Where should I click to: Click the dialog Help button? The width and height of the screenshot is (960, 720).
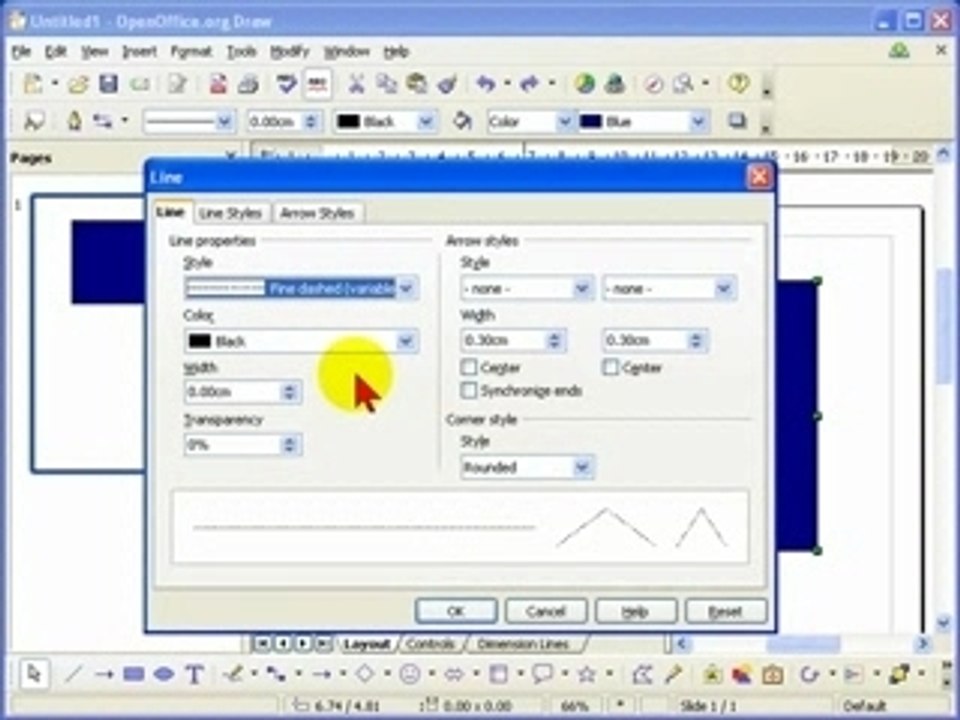pyautogui.click(x=636, y=611)
